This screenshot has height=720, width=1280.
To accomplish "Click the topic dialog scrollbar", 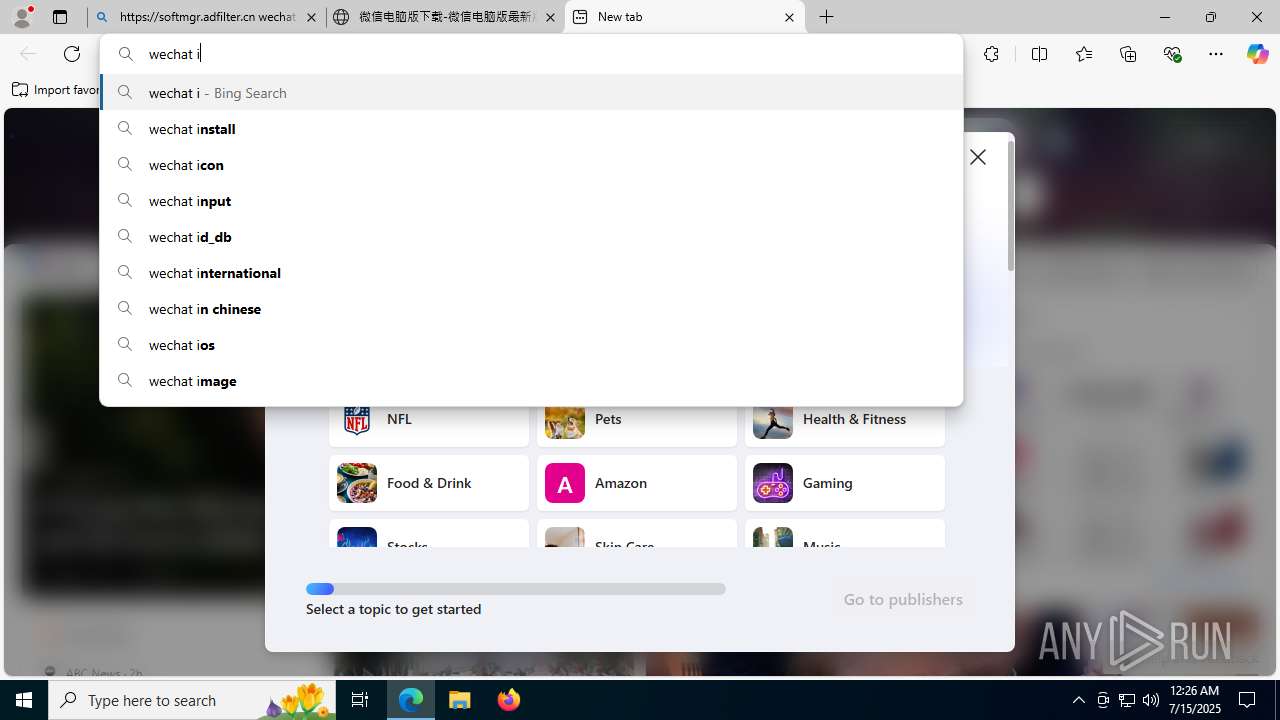I will point(1011,205).
